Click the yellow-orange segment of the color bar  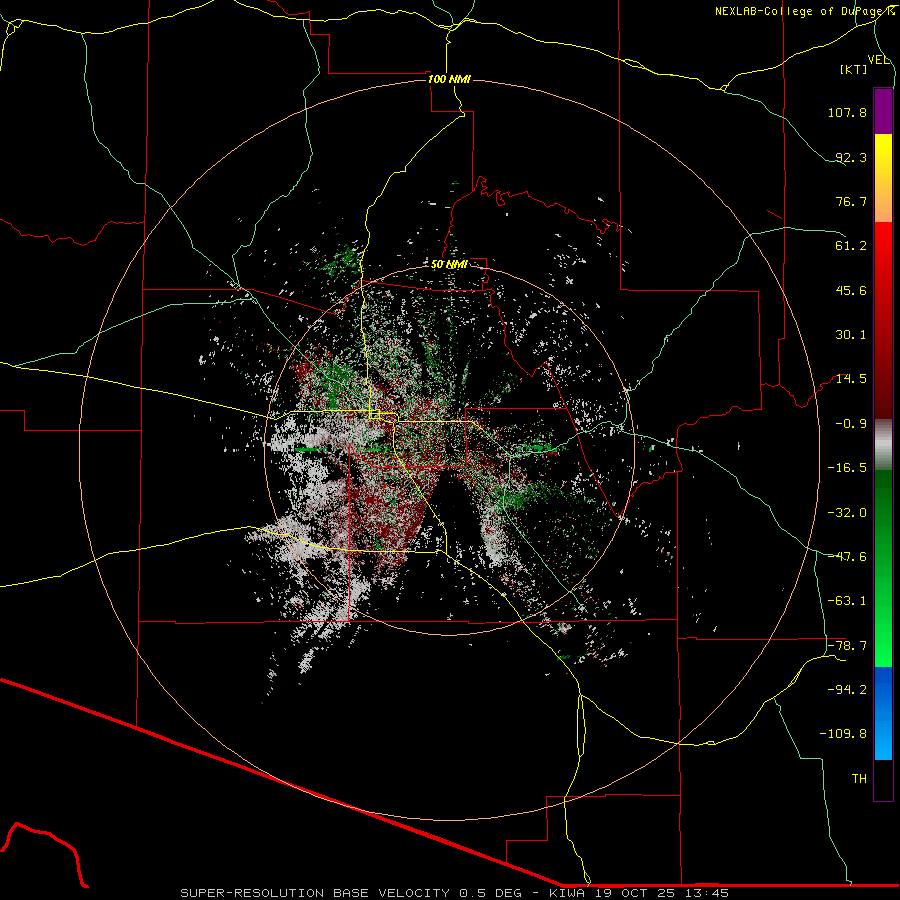883,178
